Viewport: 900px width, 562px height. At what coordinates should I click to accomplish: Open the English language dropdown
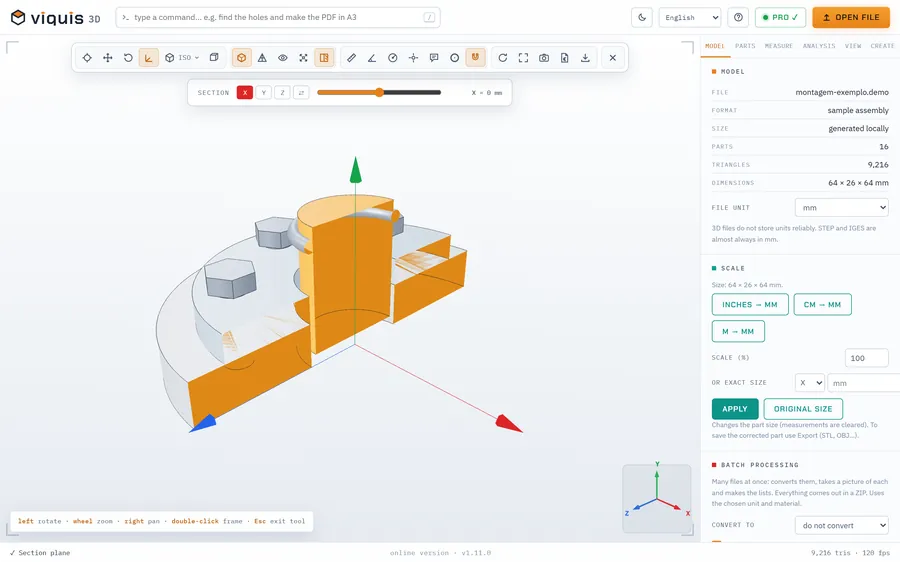[x=690, y=17]
